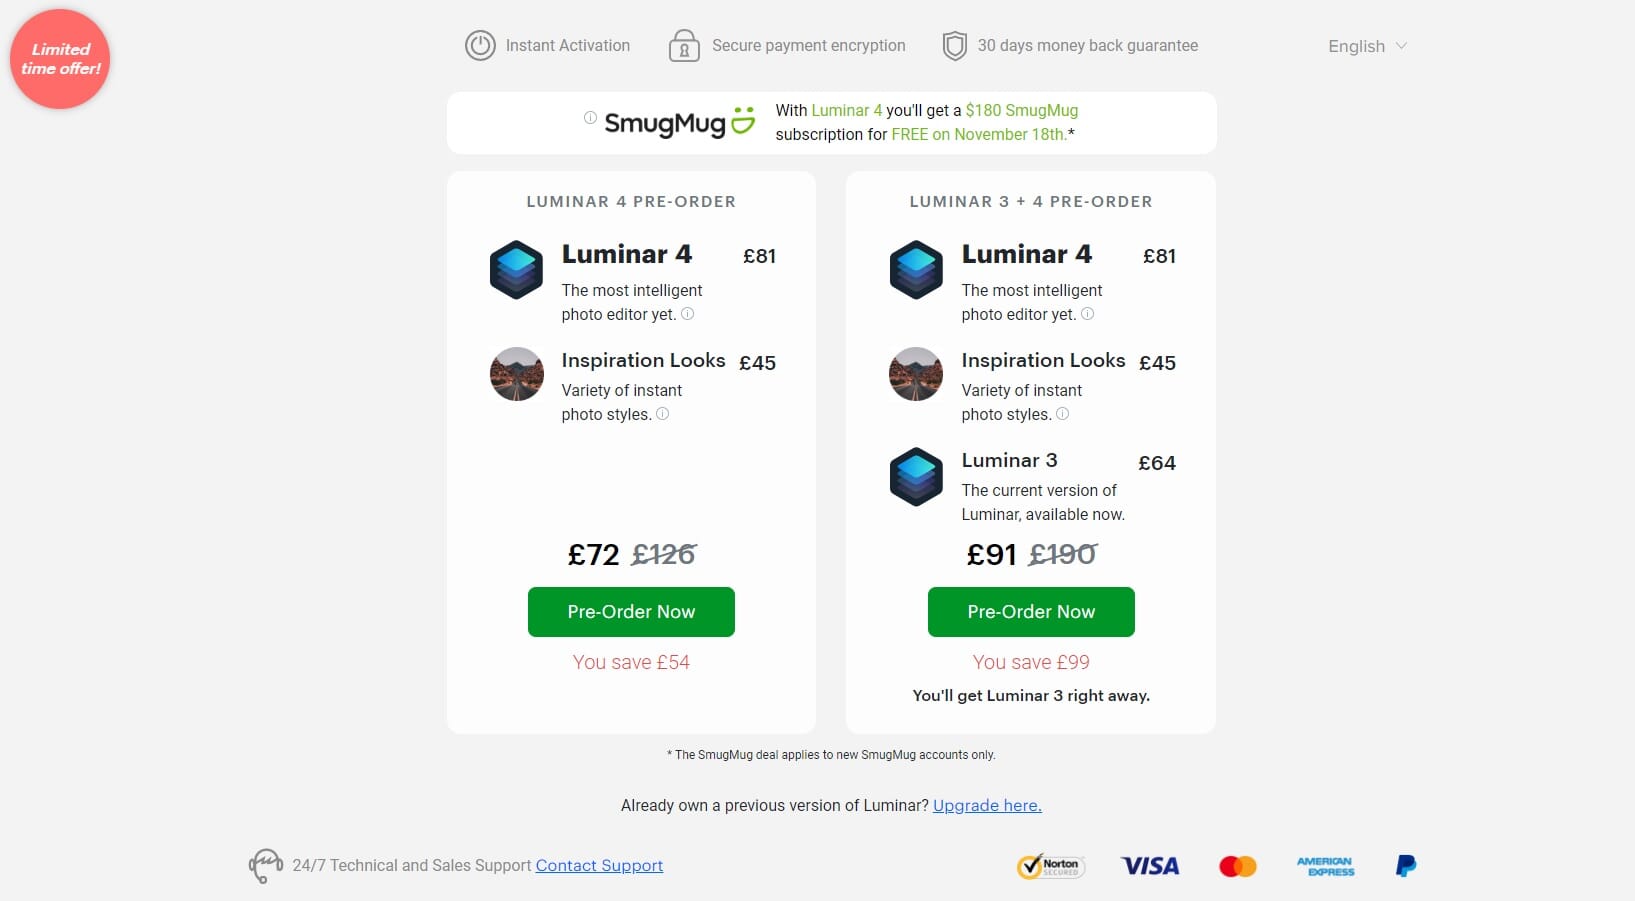Click the Norton Secured badge
The width and height of the screenshot is (1635, 901).
(x=1051, y=866)
